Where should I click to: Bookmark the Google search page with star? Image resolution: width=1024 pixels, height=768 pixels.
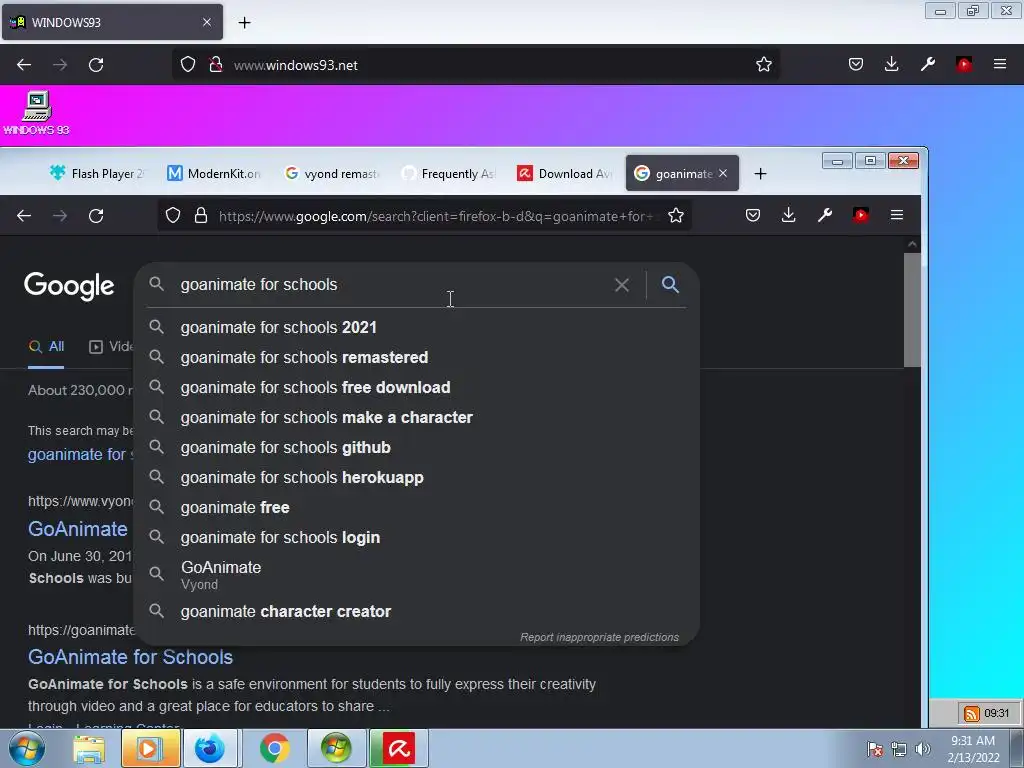click(676, 216)
